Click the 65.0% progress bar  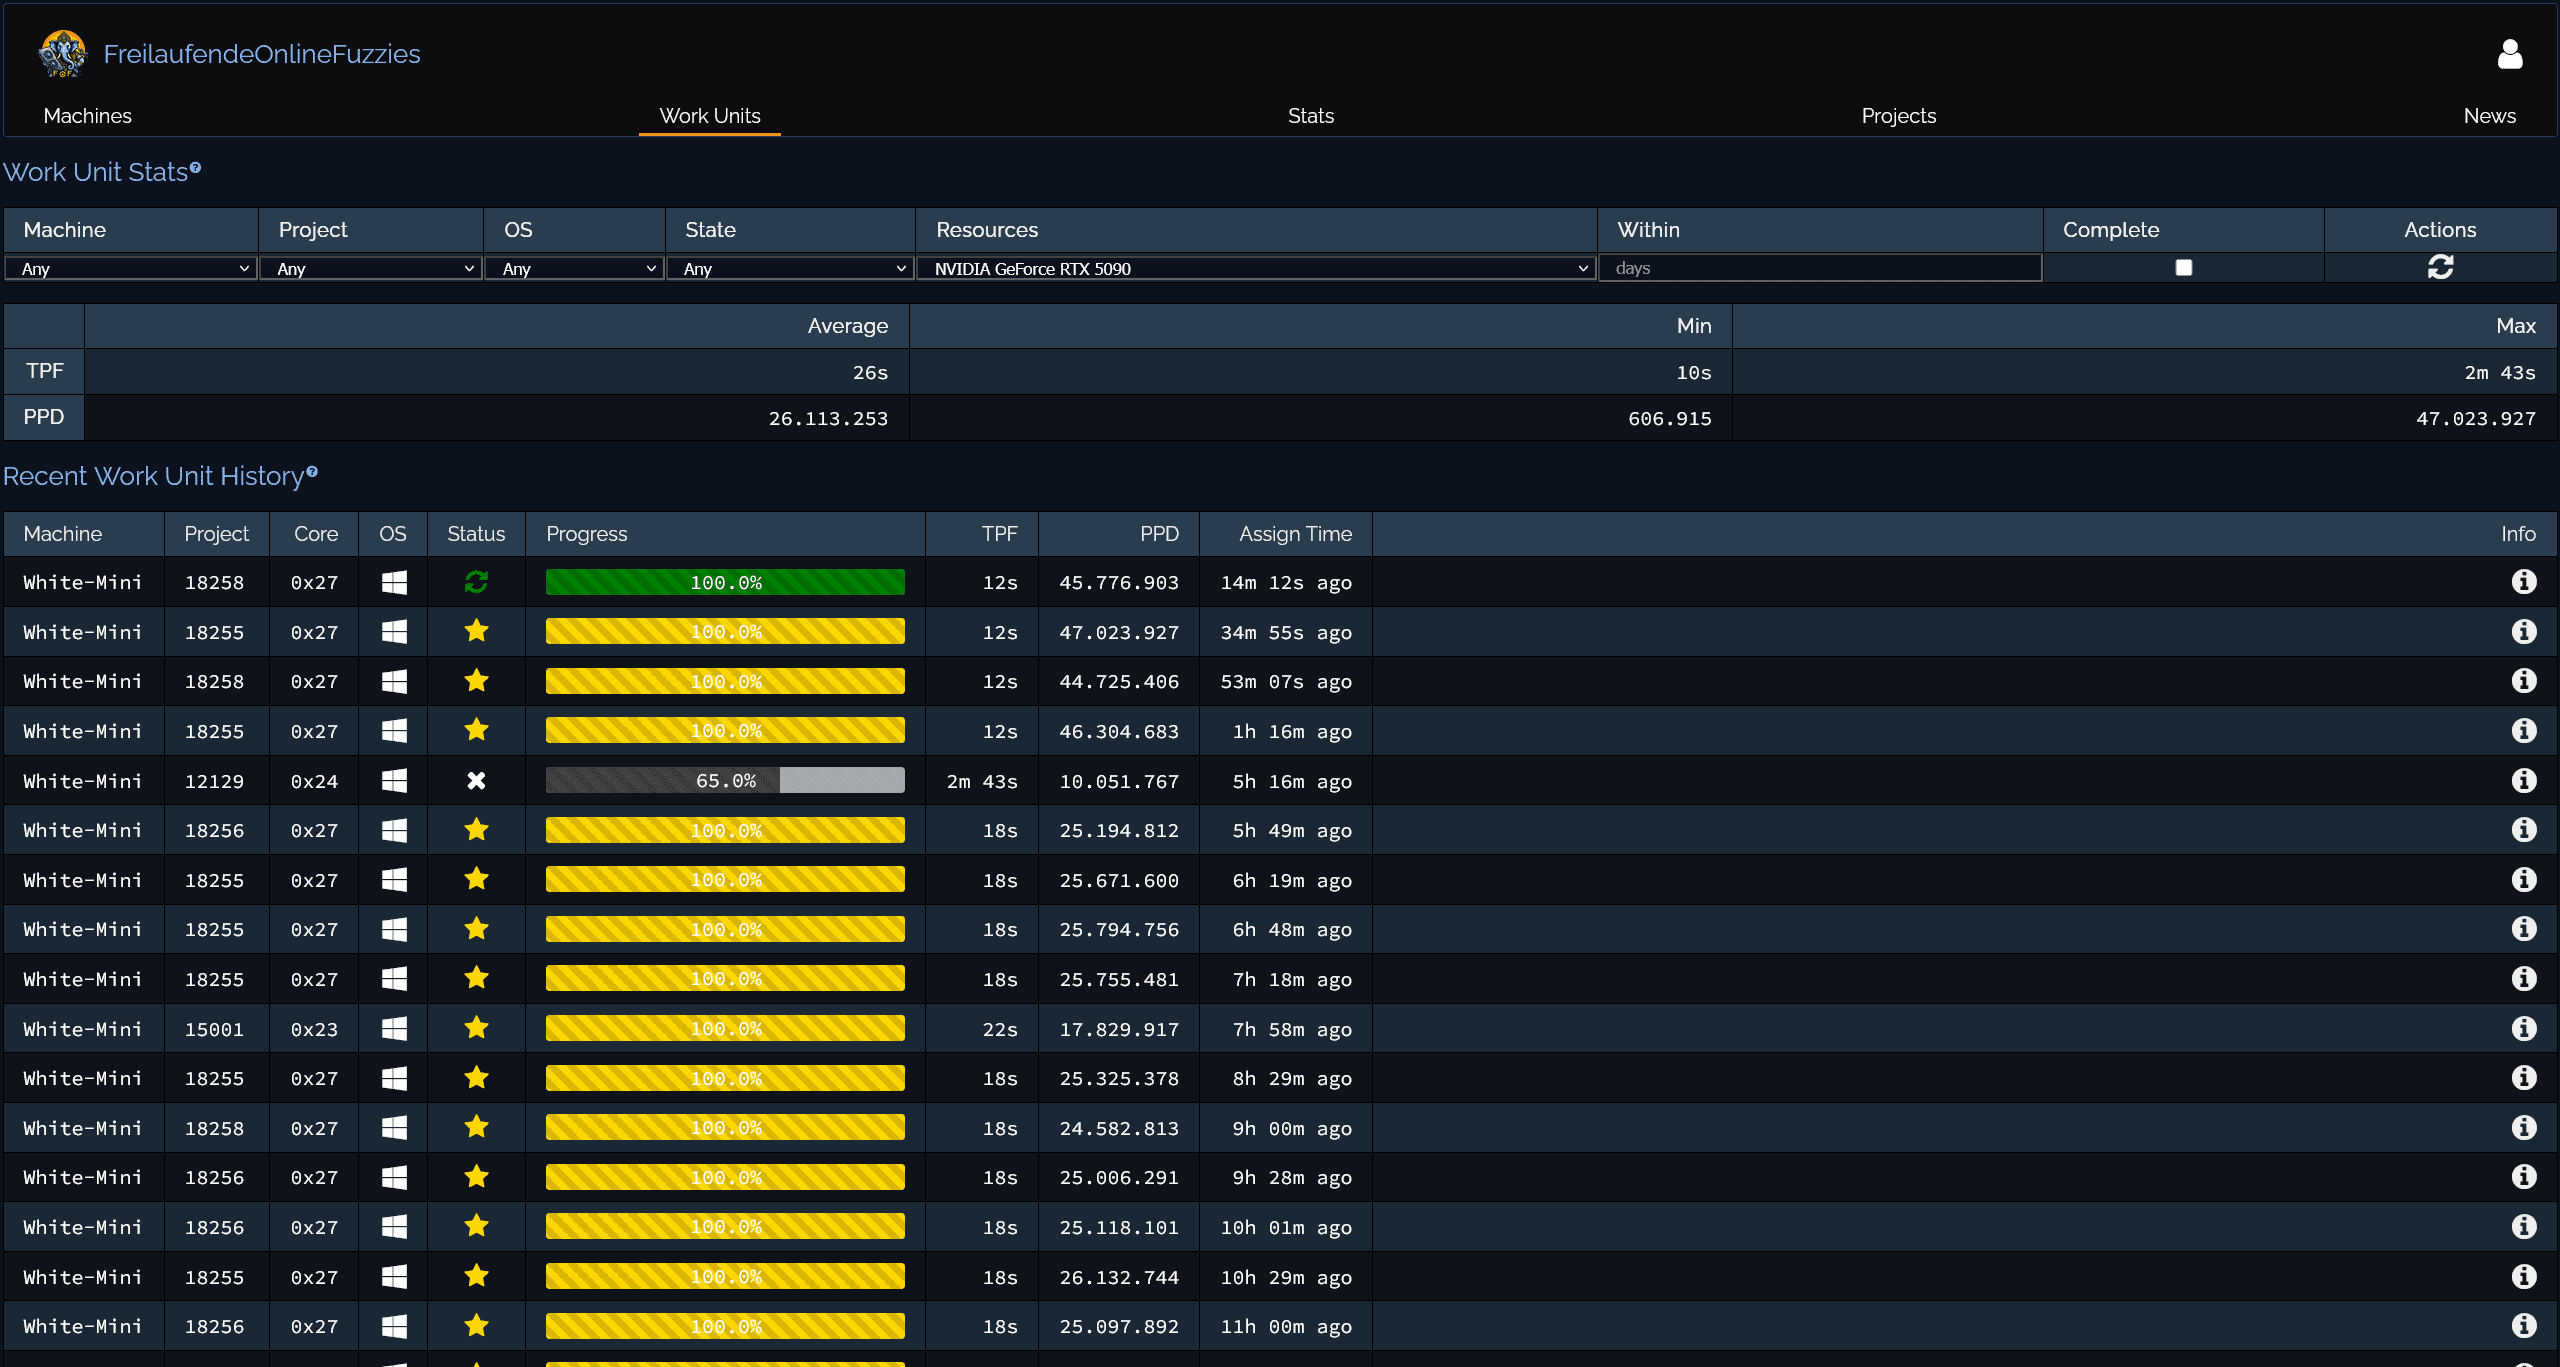(x=725, y=780)
